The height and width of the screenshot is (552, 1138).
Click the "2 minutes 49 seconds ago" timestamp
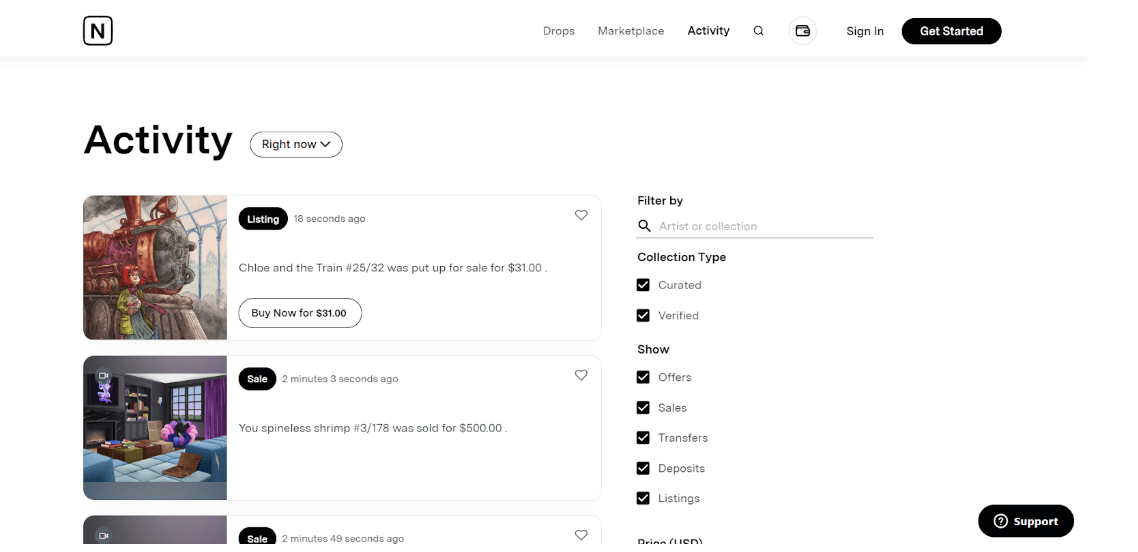pyautogui.click(x=343, y=538)
